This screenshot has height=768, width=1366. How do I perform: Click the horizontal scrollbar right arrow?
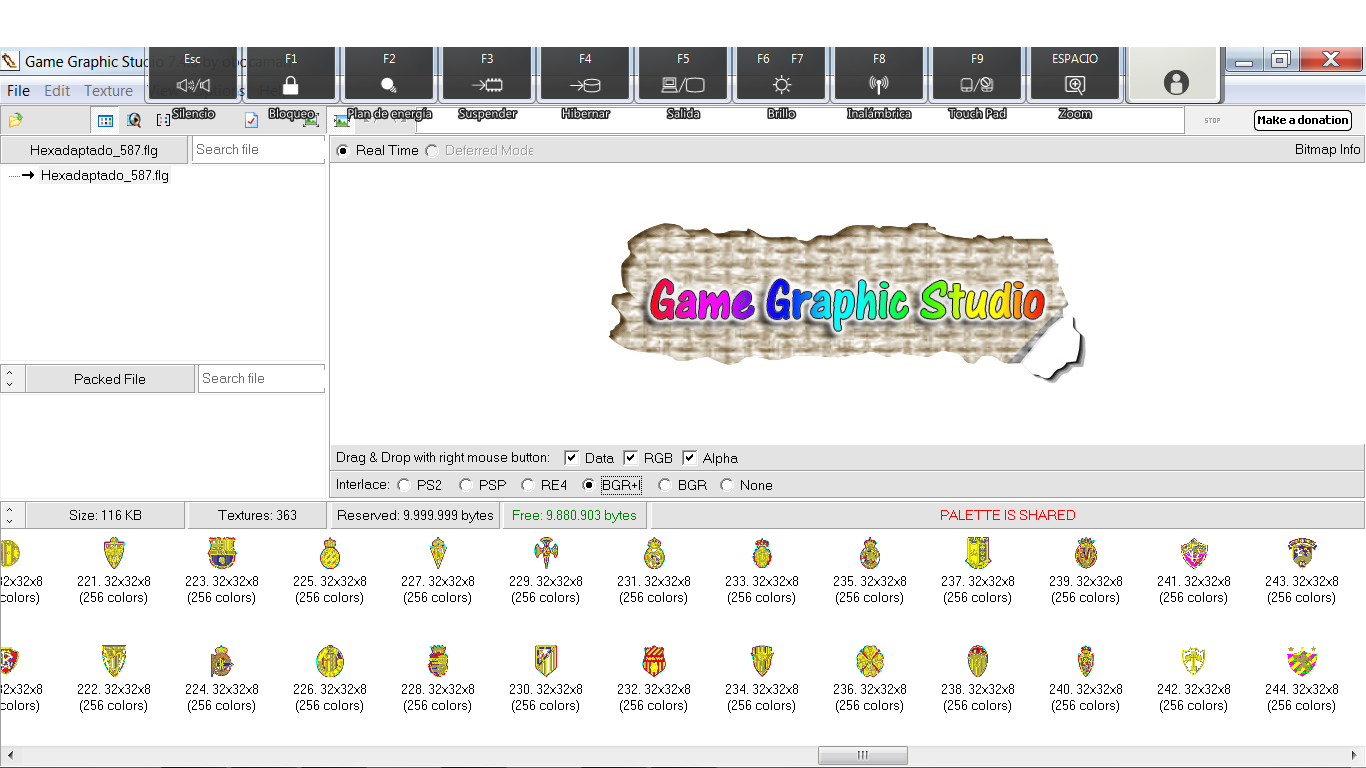(1357, 755)
